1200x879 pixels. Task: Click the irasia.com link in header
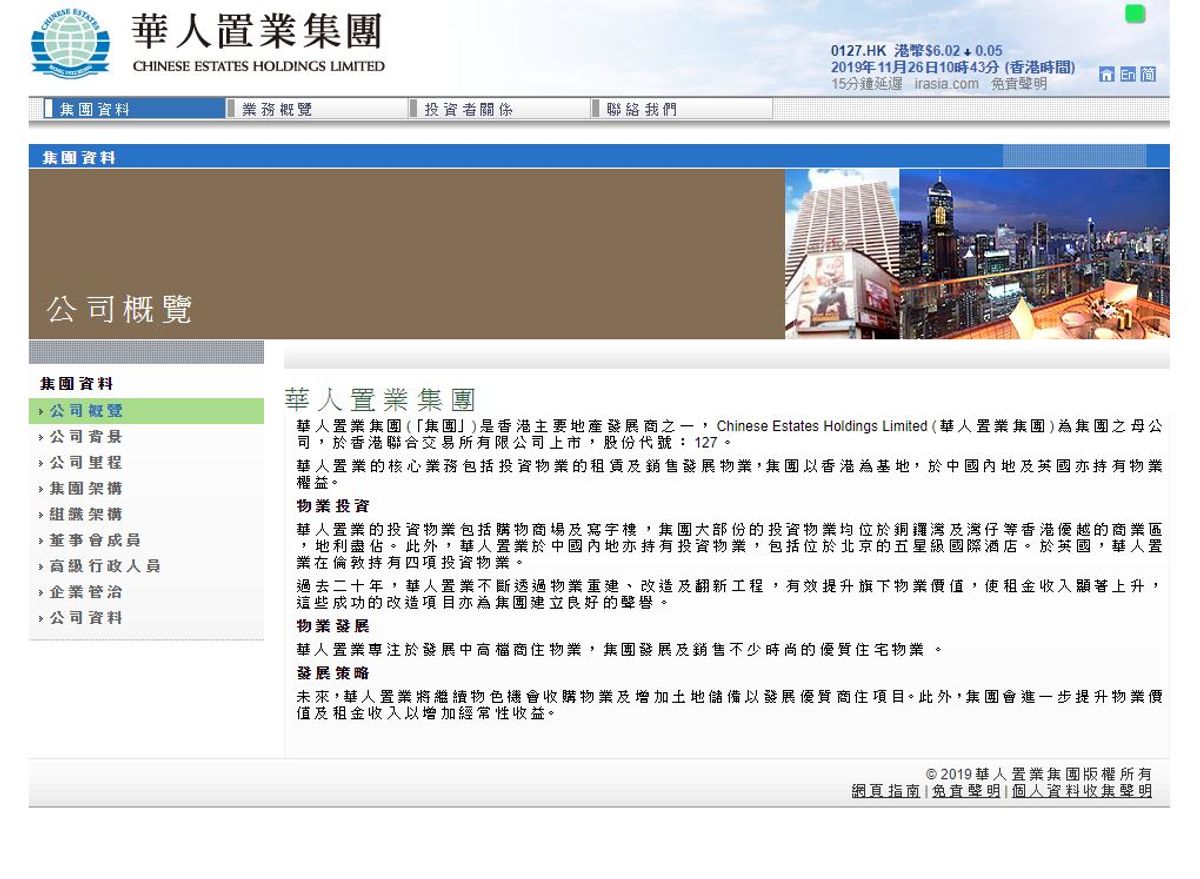947,84
